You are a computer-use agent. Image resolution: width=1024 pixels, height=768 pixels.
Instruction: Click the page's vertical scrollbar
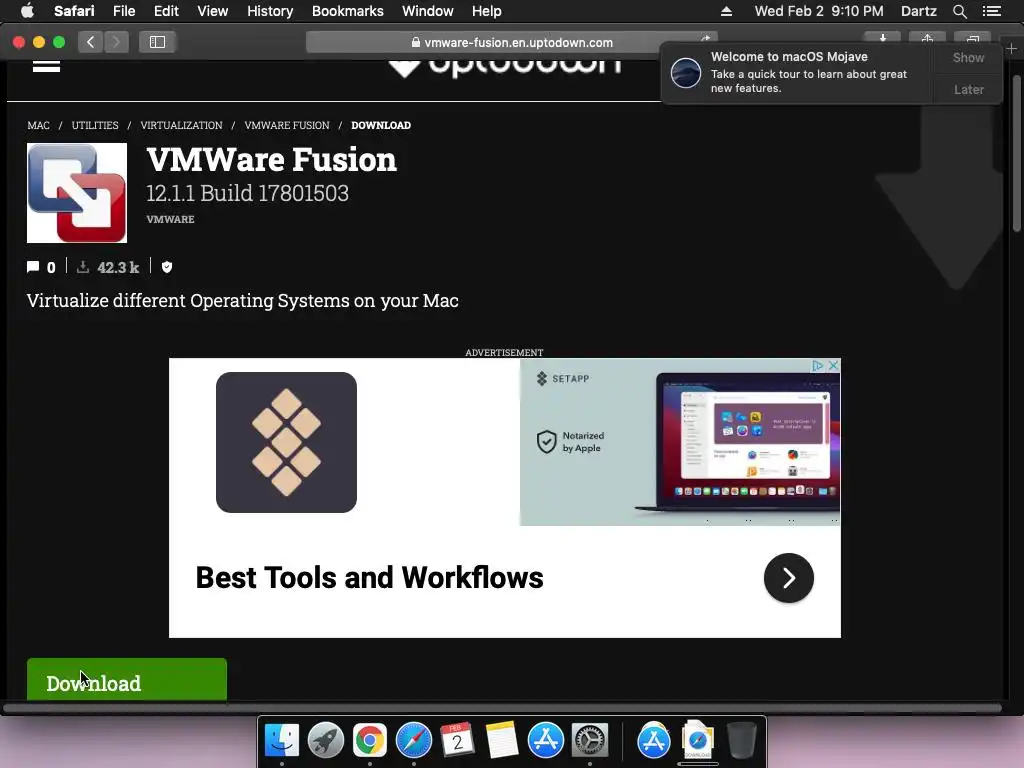tap(1017, 153)
